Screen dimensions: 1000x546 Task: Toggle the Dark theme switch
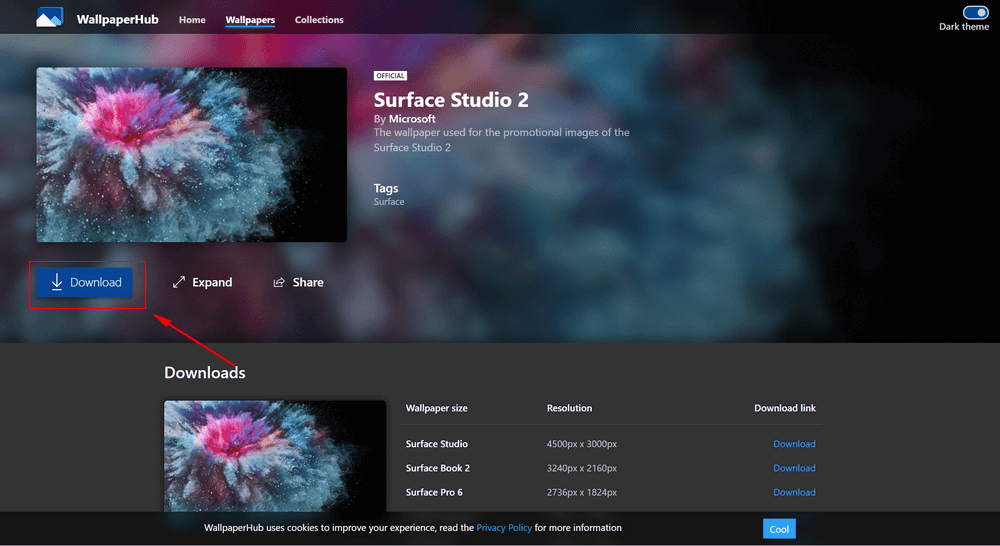tap(975, 13)
